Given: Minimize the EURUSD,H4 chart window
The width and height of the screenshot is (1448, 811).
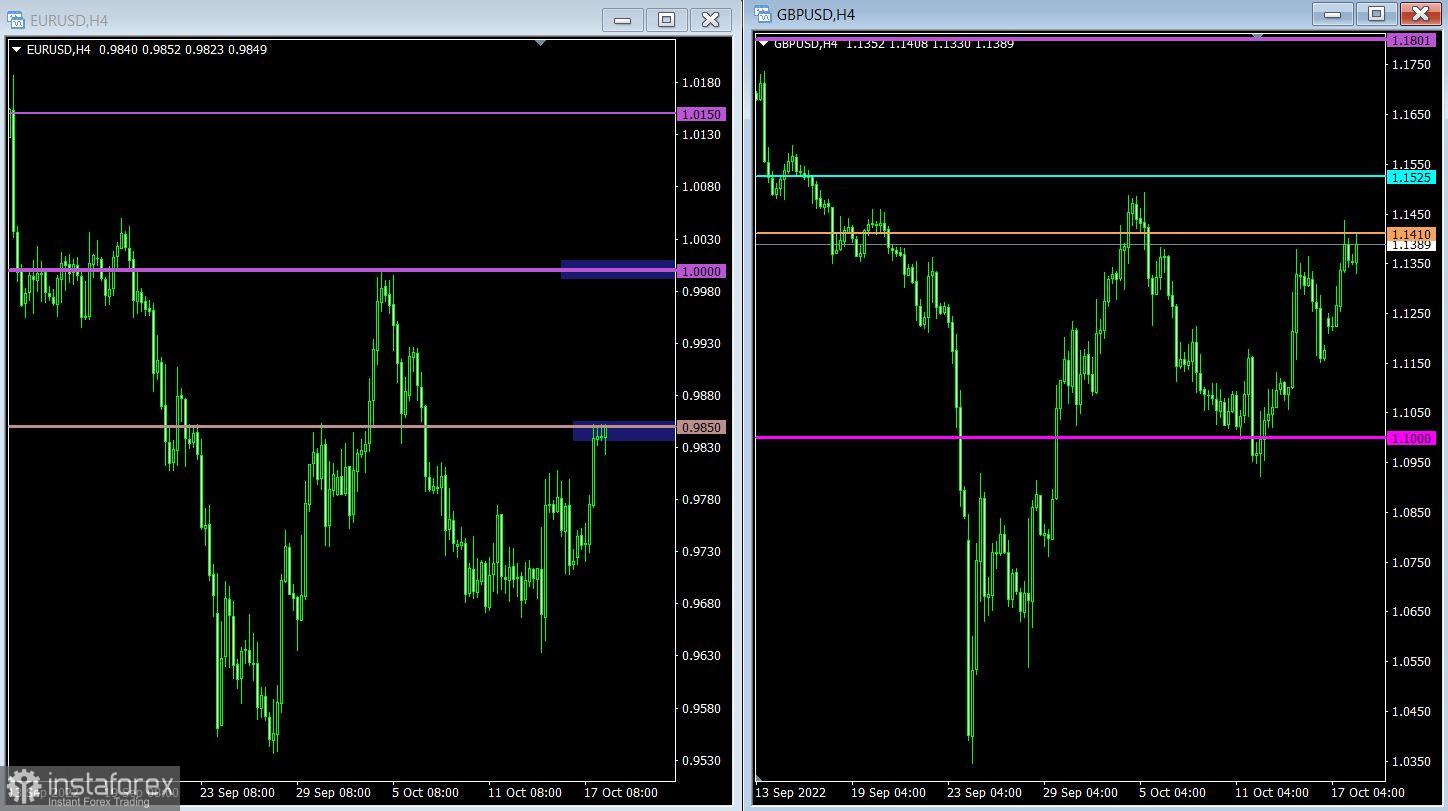Looking at the screenshot, I should pos(623,20).
